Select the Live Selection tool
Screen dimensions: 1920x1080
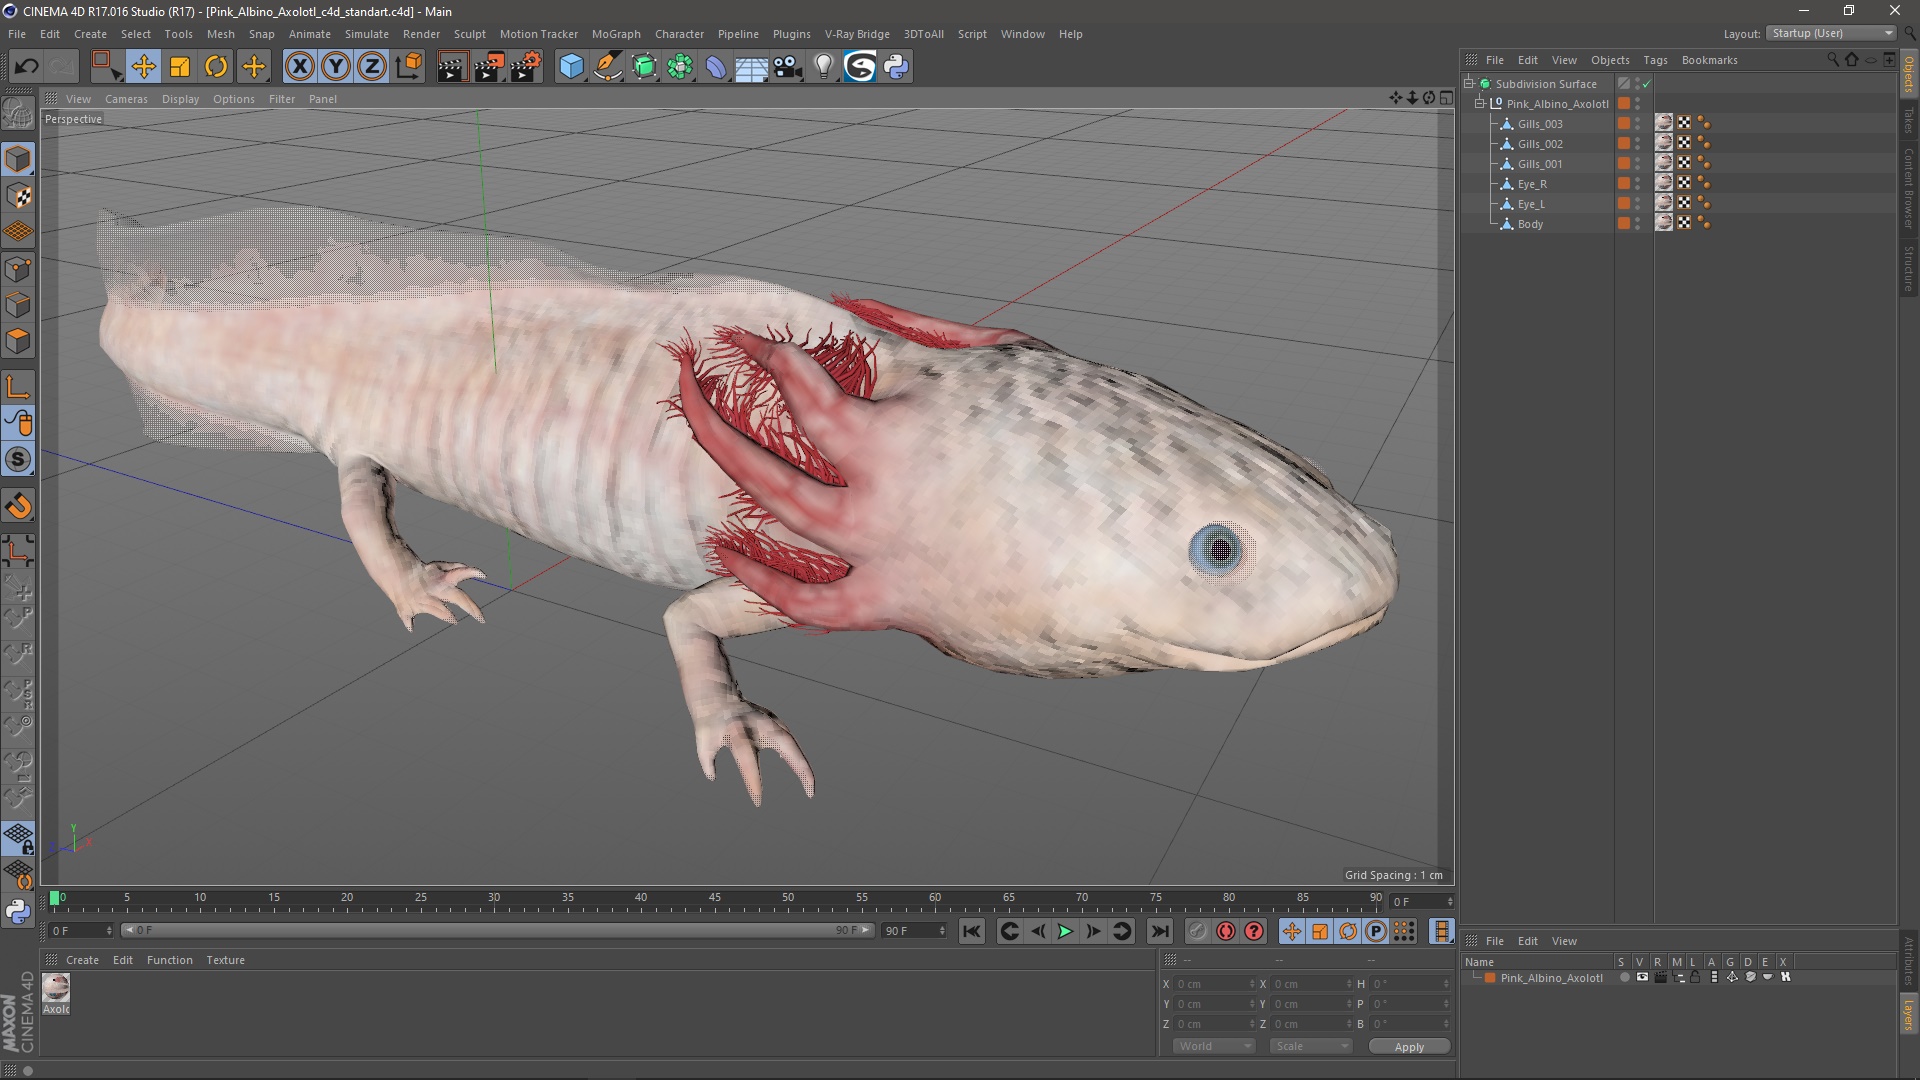pyautogui.click(x=106, y=66)
